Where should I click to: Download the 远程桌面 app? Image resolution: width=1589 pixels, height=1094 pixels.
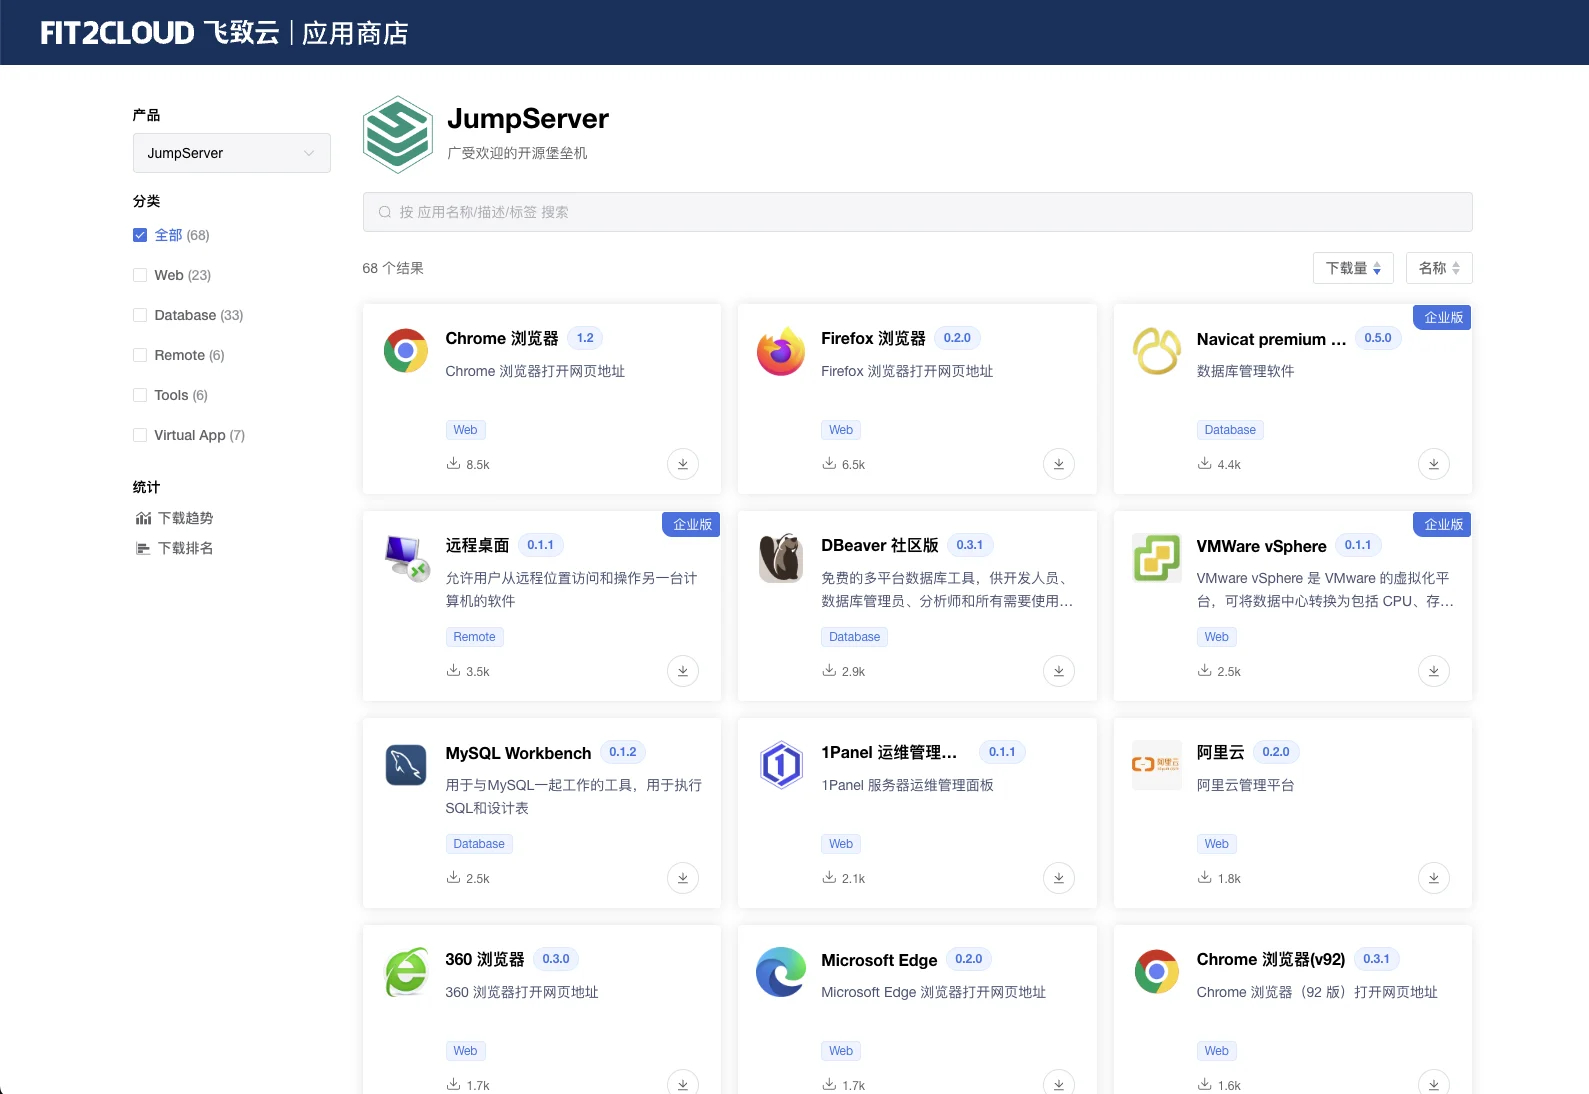tap(683, 671)
